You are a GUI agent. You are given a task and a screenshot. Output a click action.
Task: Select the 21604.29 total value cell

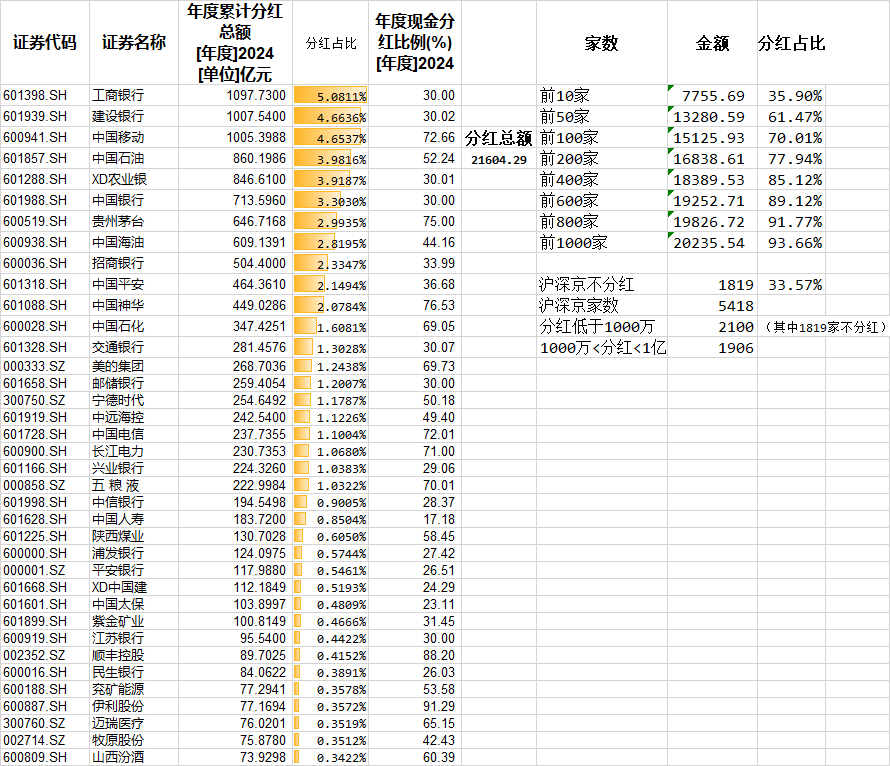(498, 160)
